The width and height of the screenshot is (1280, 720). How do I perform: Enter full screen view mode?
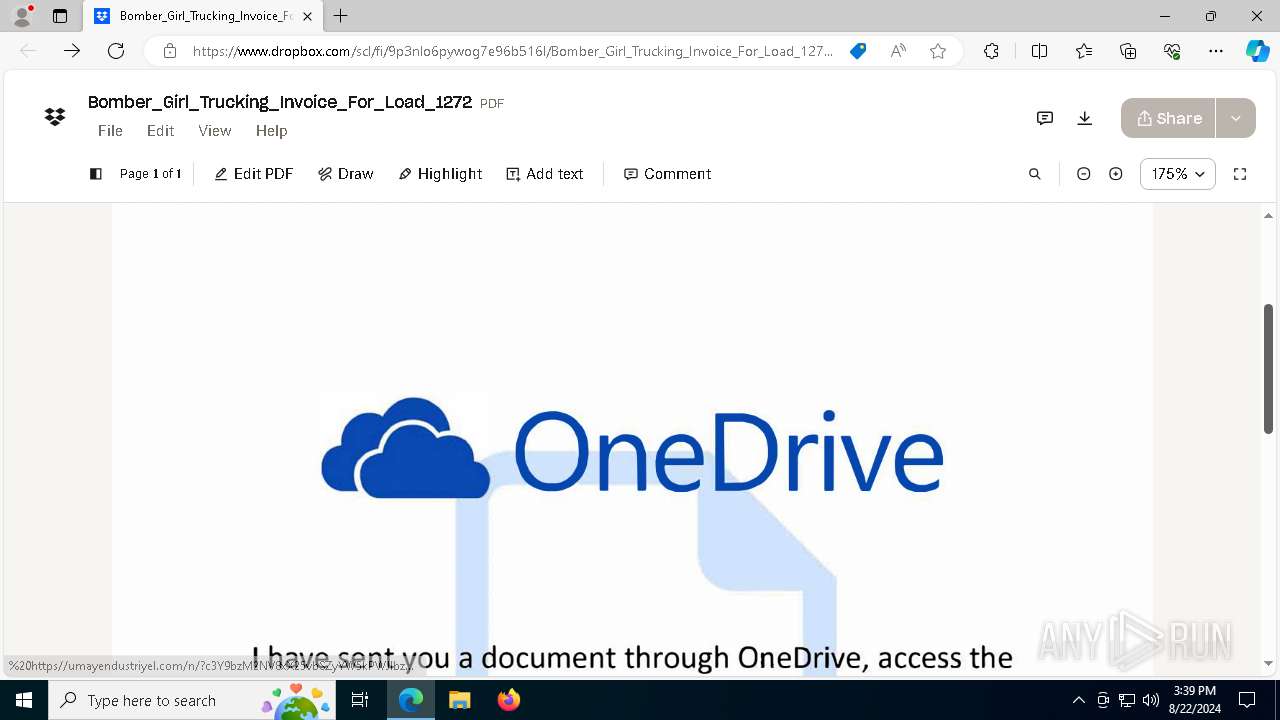click(x=1240, y=174)
